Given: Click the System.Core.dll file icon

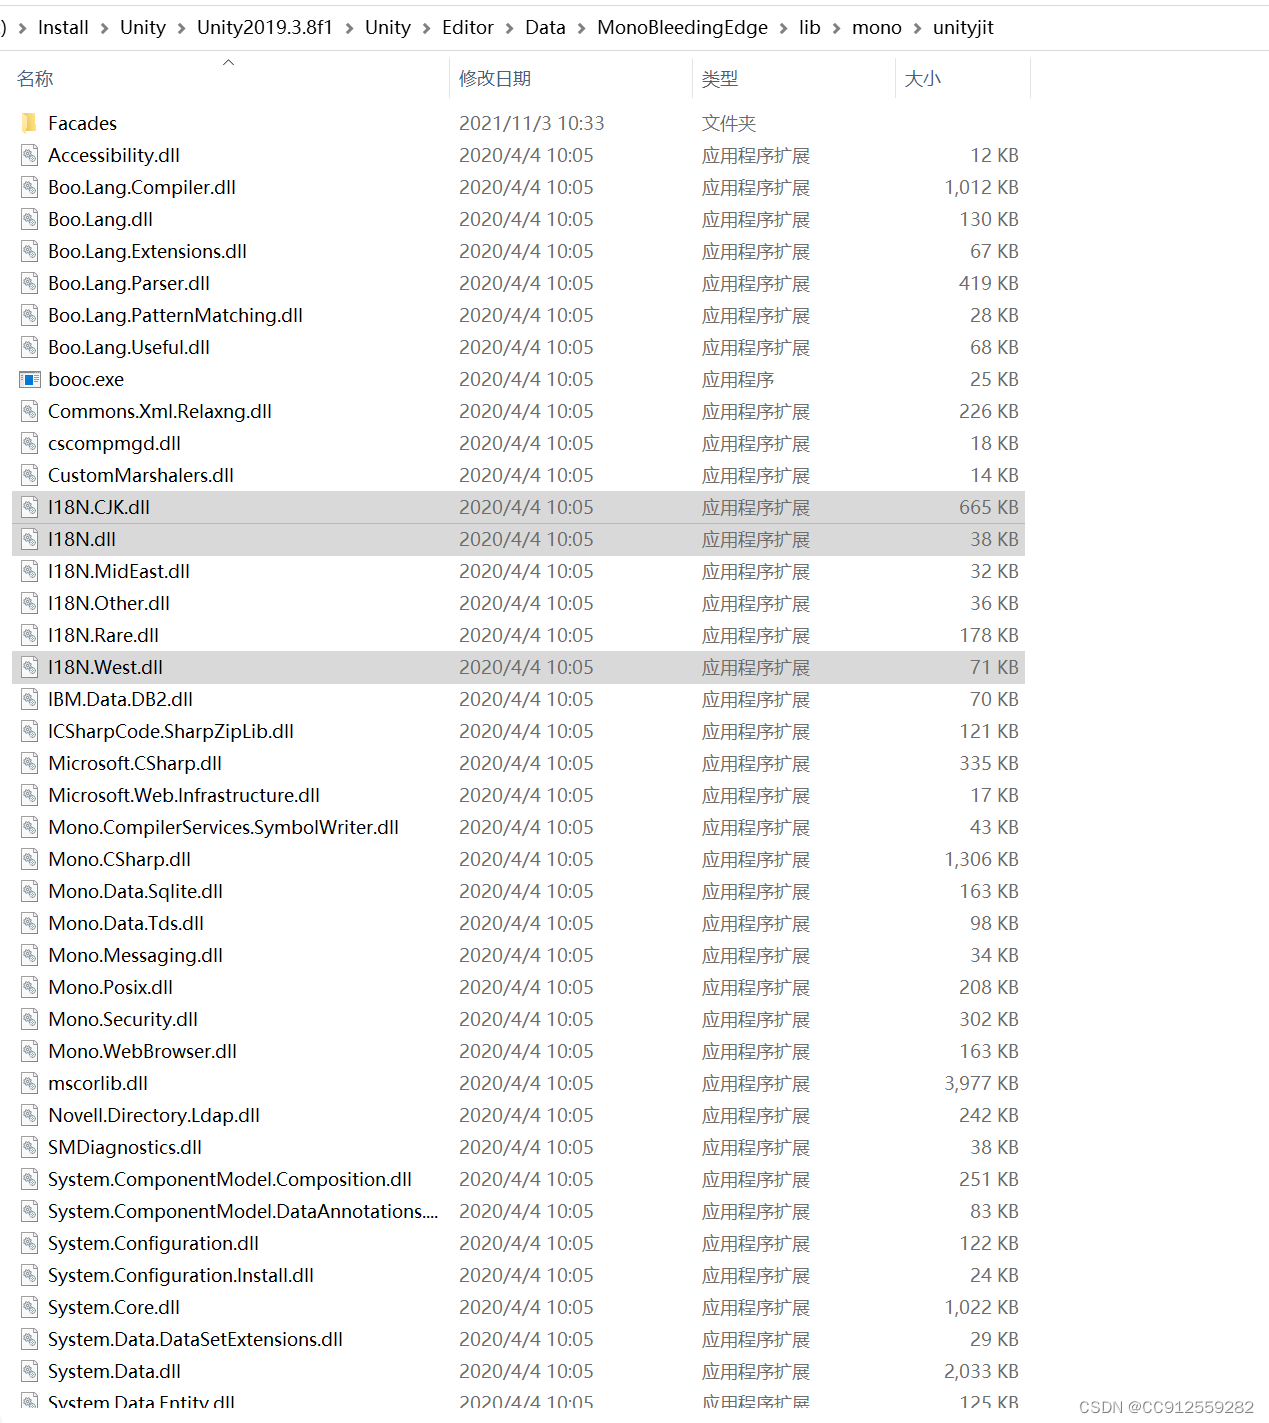Looking at the screenshot, I should click(x=28, y=1307).
